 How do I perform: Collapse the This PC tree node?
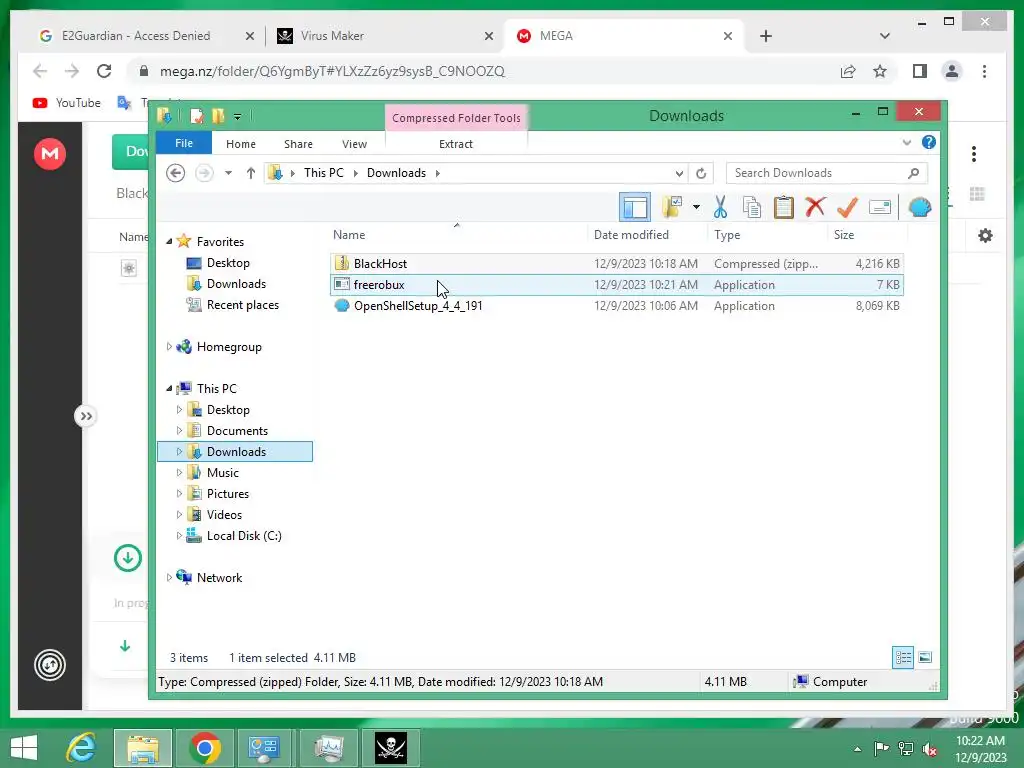click(169, 389)
